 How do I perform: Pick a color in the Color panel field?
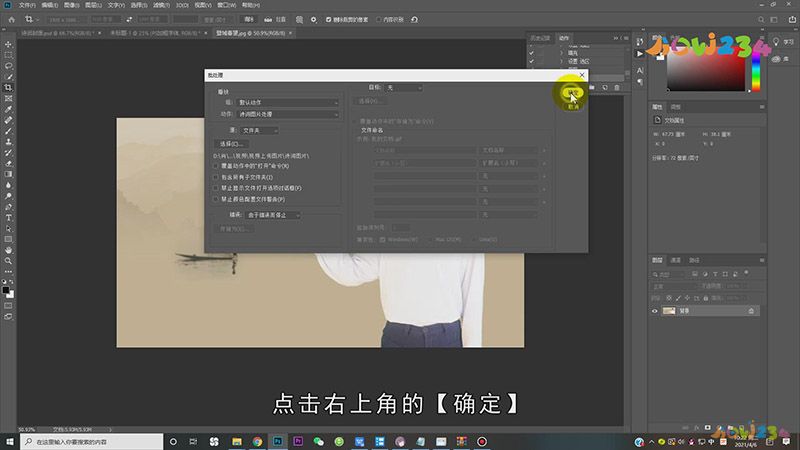pyautogui.click(x=706, y=71)
